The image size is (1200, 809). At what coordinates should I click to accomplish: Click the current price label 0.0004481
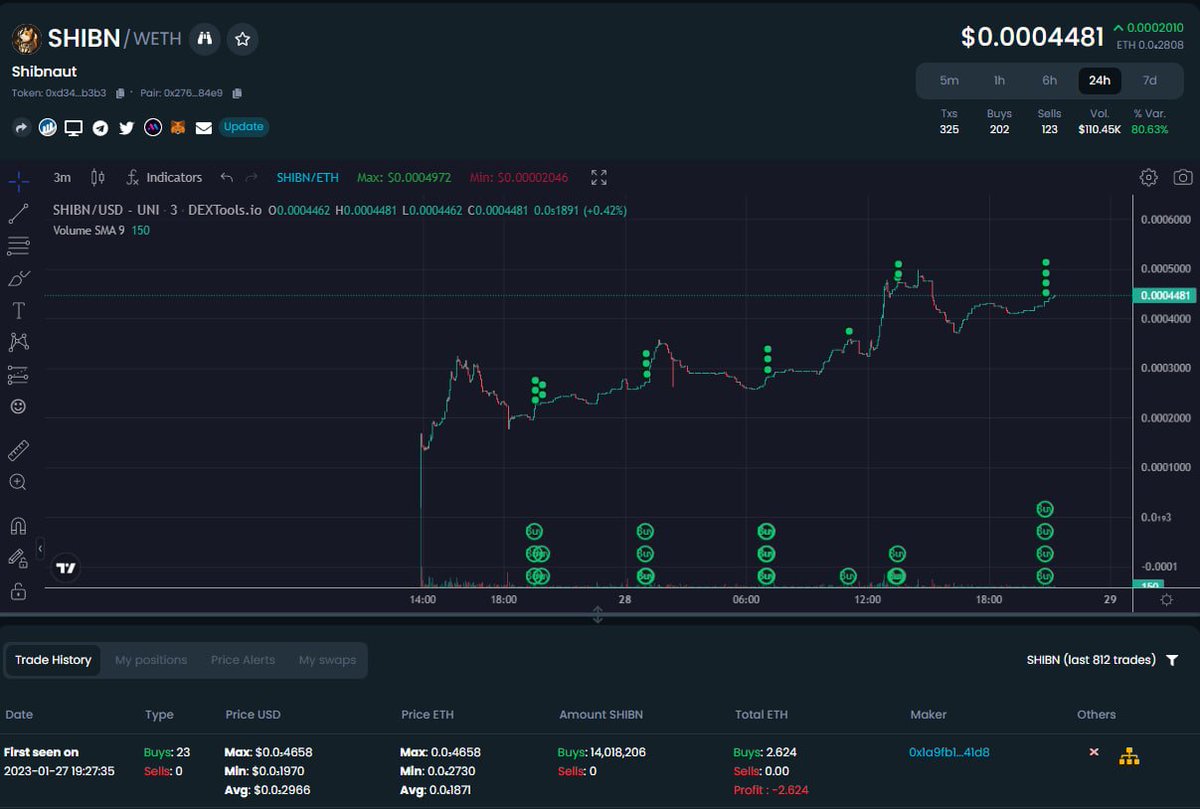click(x=1165, y=295)
